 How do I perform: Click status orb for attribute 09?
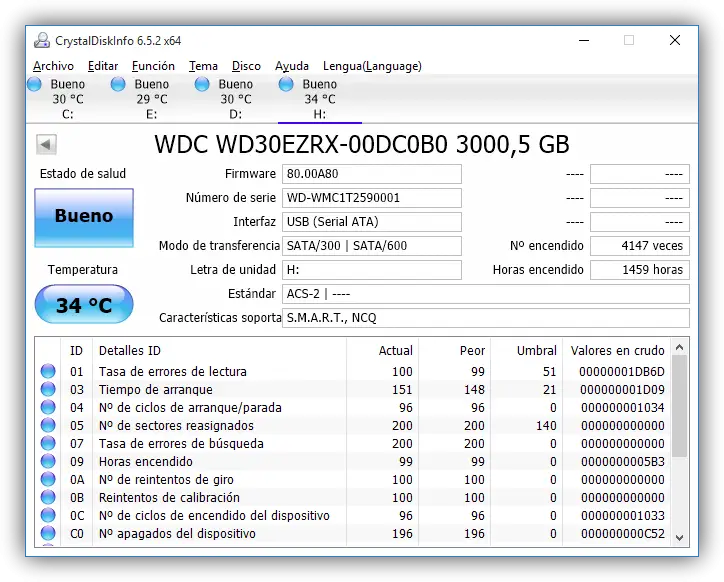point(48,461)
